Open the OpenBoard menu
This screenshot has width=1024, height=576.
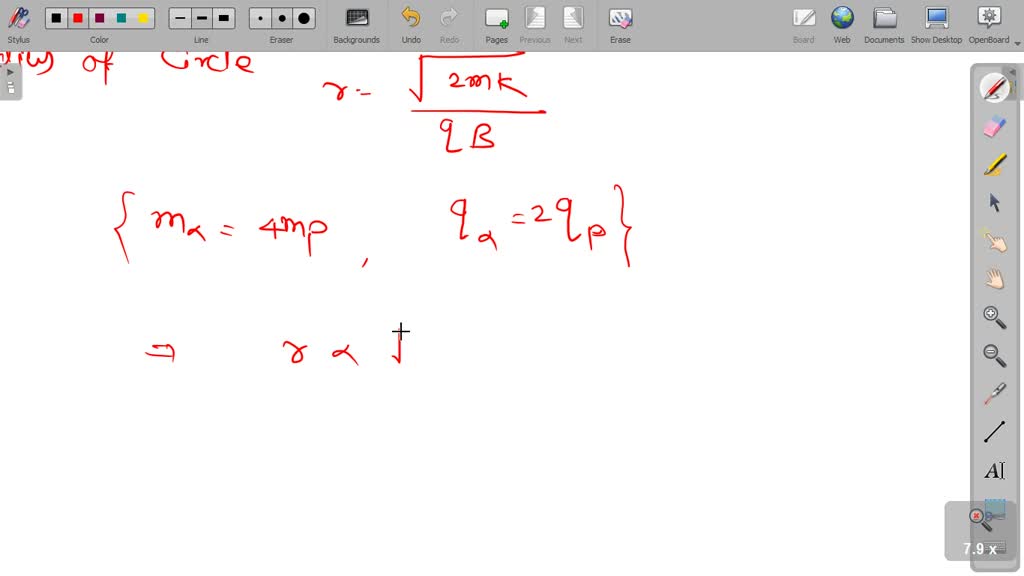[x=989, y=24]
